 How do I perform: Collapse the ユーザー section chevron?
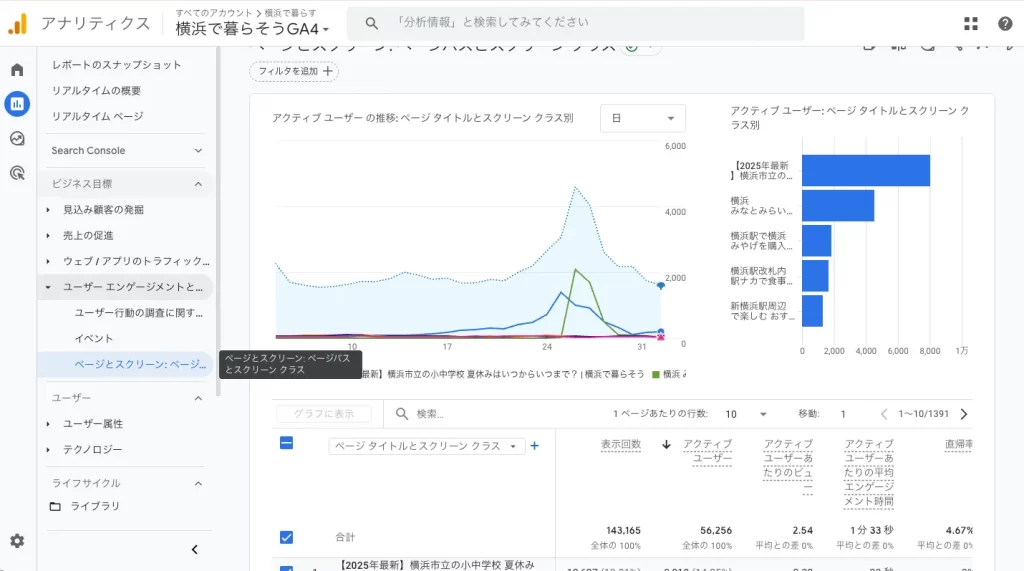pos(198,398)
